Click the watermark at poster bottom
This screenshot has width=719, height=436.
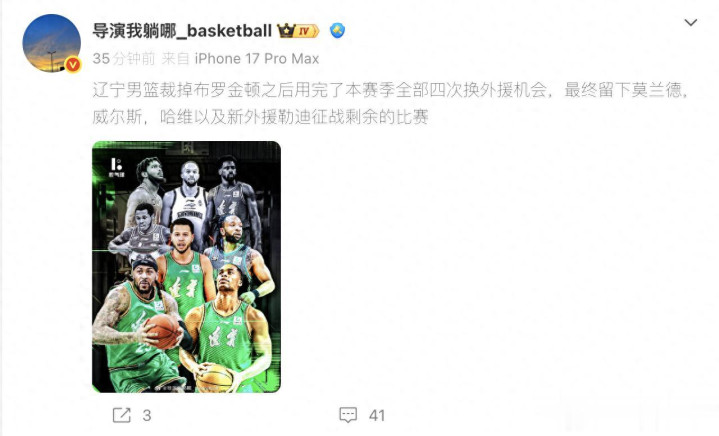(173, 388)
